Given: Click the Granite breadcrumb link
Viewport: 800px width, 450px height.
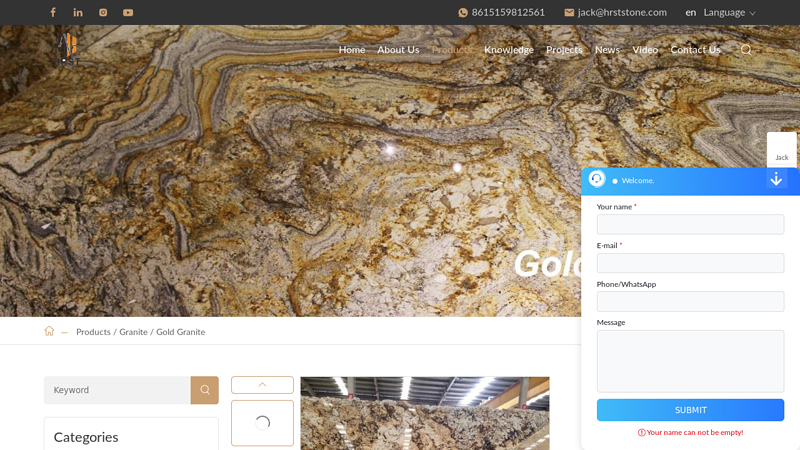Looking at the screenshot, I should (134, 332).
